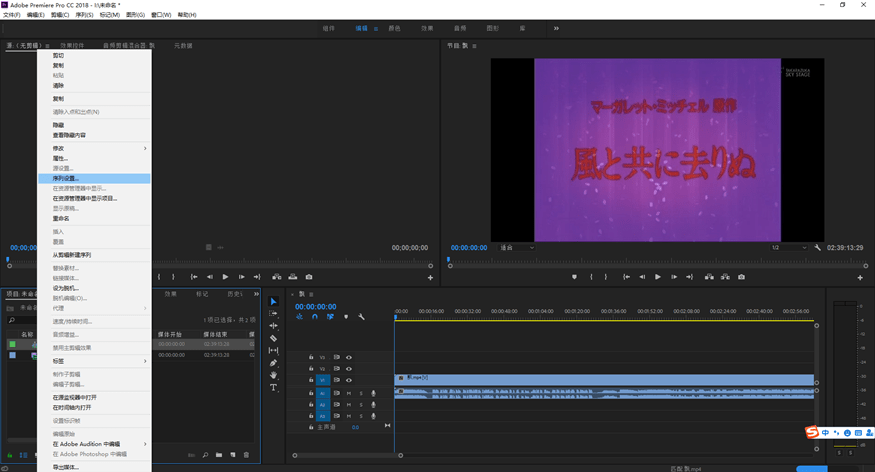Open timeline wrench display settings

click(361, 317)
